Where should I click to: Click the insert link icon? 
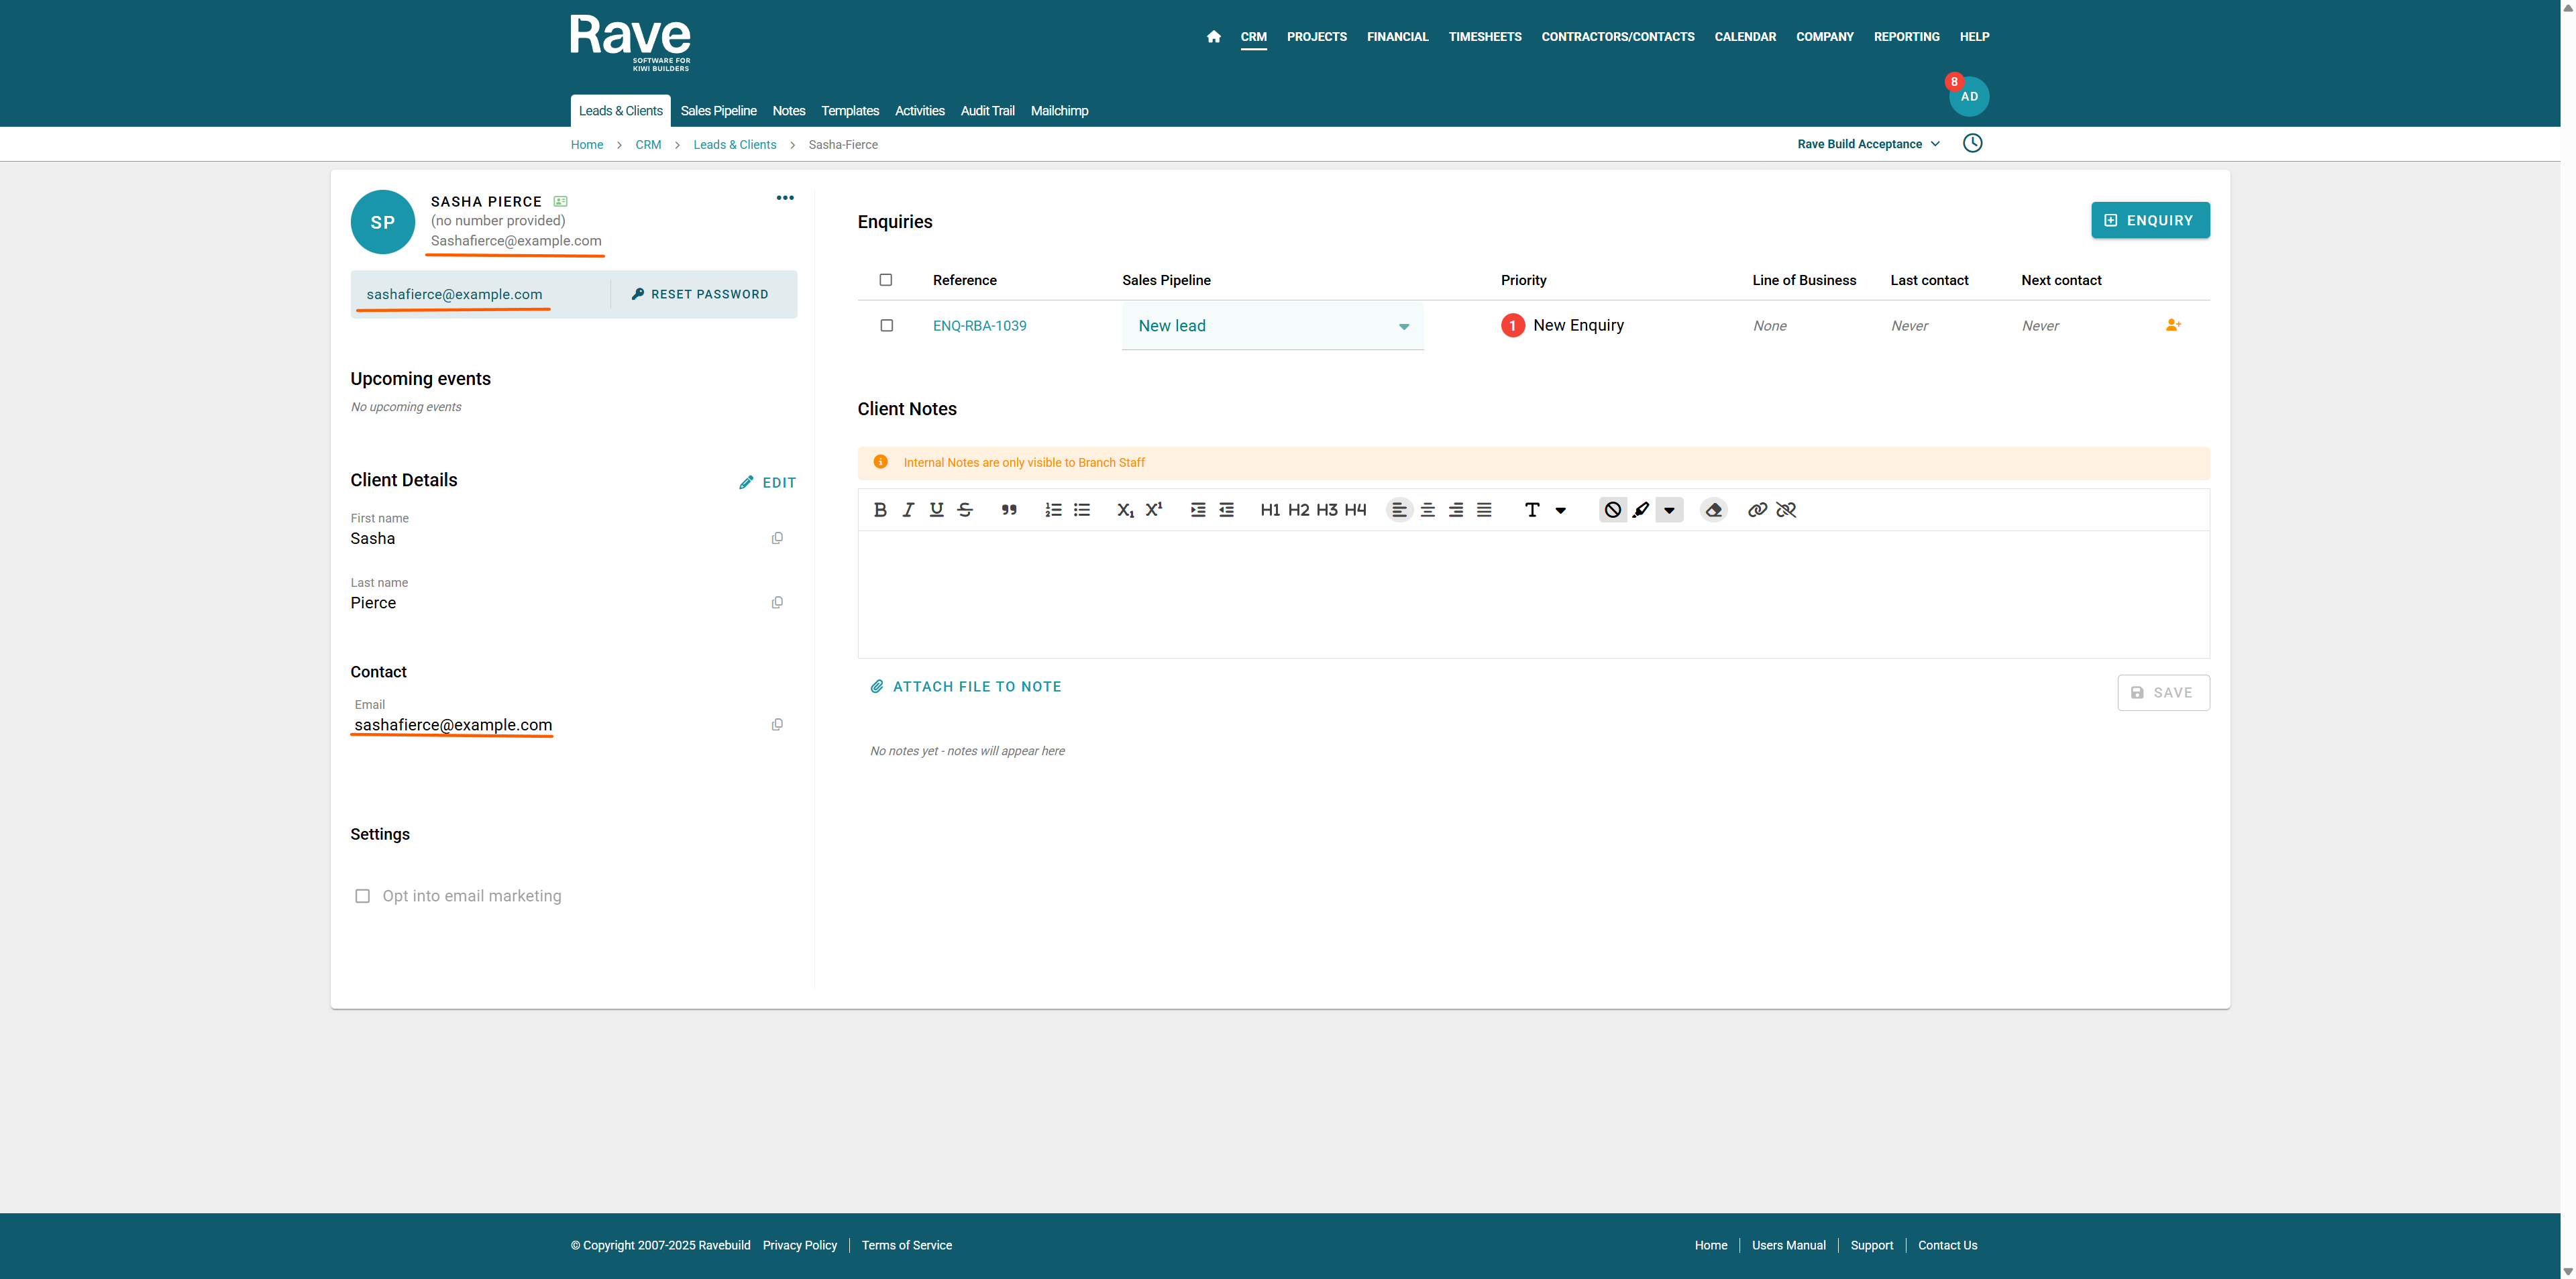pyautogui.click(x=1757, y=510)
